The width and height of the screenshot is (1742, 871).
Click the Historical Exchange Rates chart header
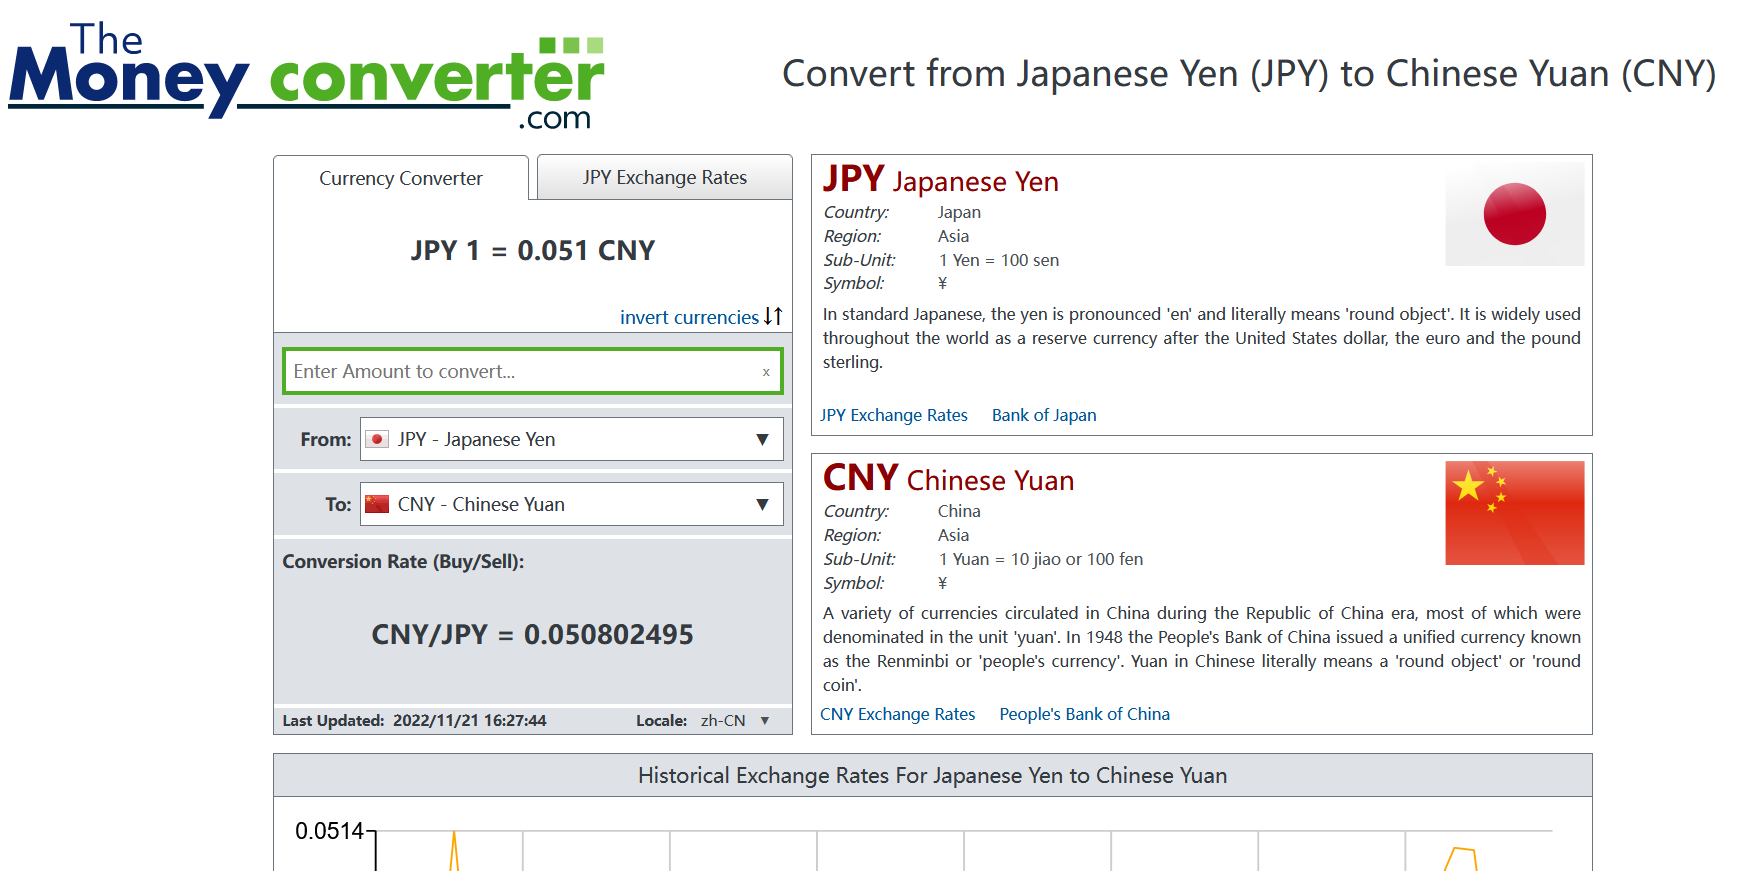tap(933, 775)
